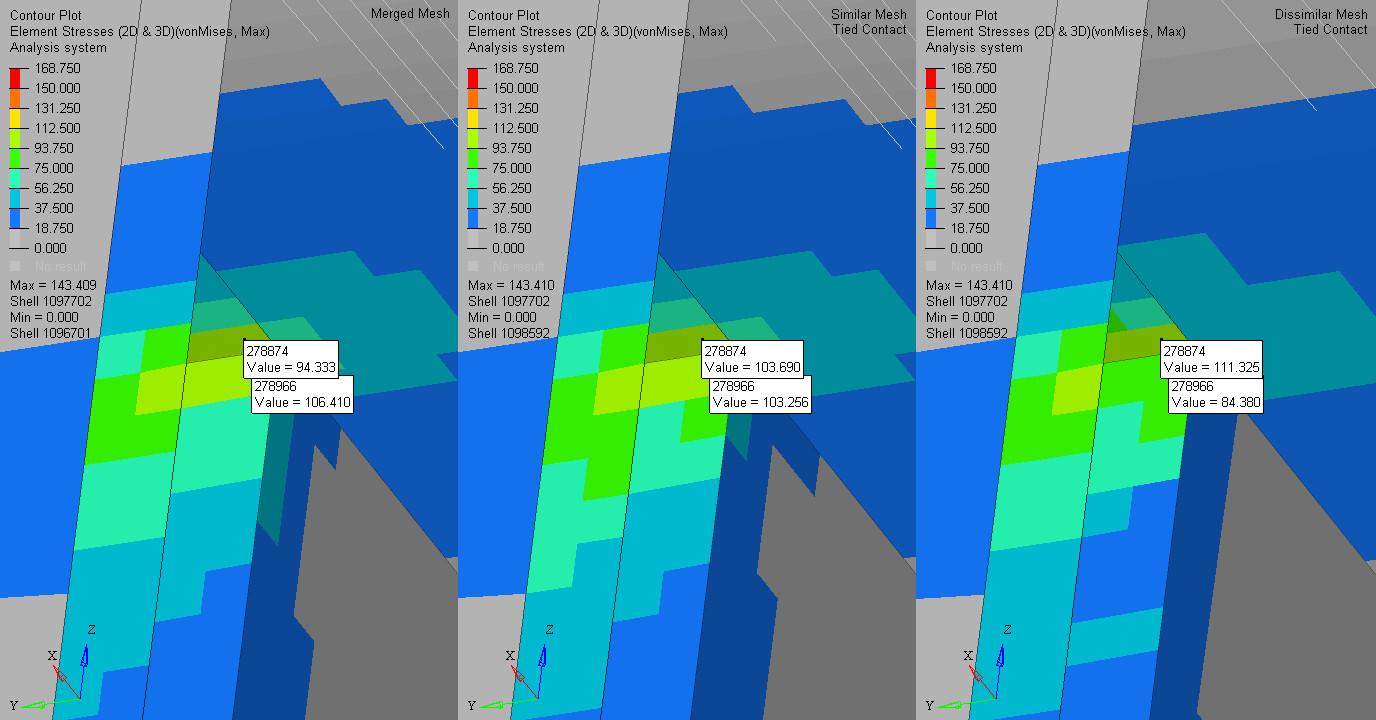Click 'Contour Plot' title in Dissimilar Mesh panel

962,15
